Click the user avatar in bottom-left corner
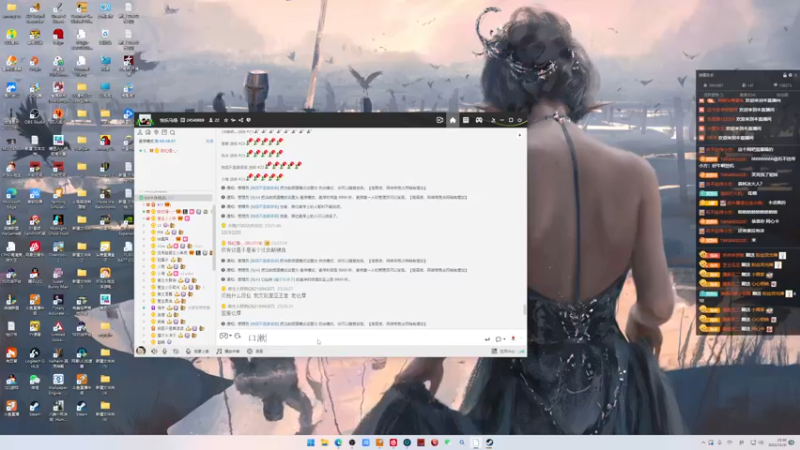Viewport: 800px width, 450px height. [x=141, y=351]
